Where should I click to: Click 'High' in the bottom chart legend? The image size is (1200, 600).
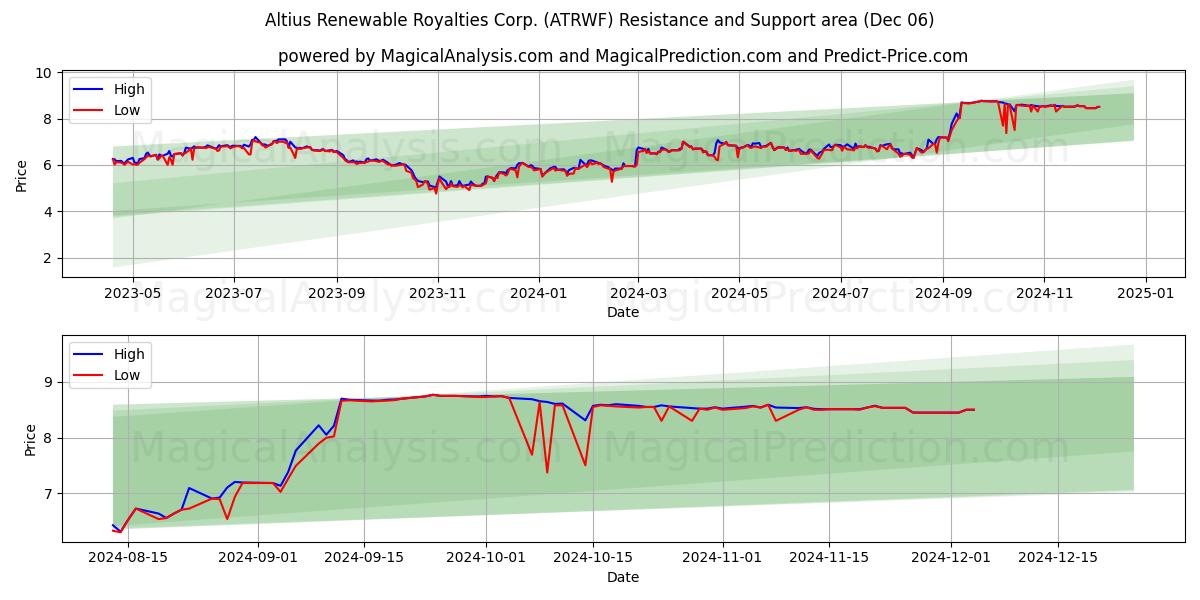coord(129,354)
